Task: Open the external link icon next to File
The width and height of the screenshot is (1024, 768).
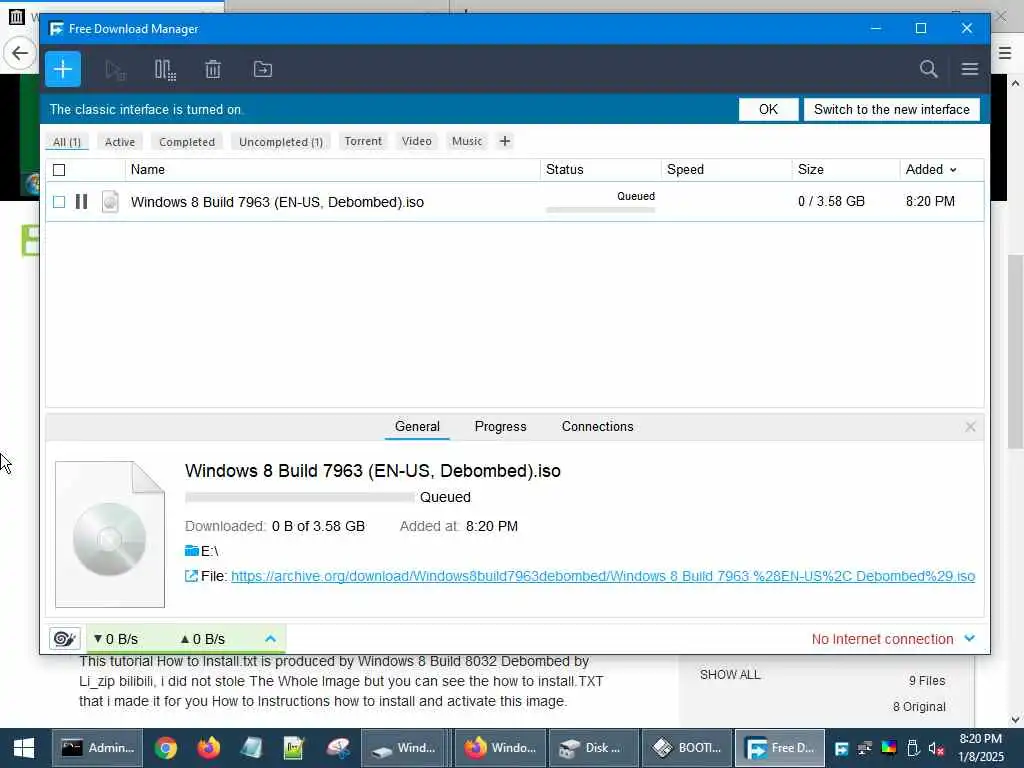Action: click(x=191, y=576)
